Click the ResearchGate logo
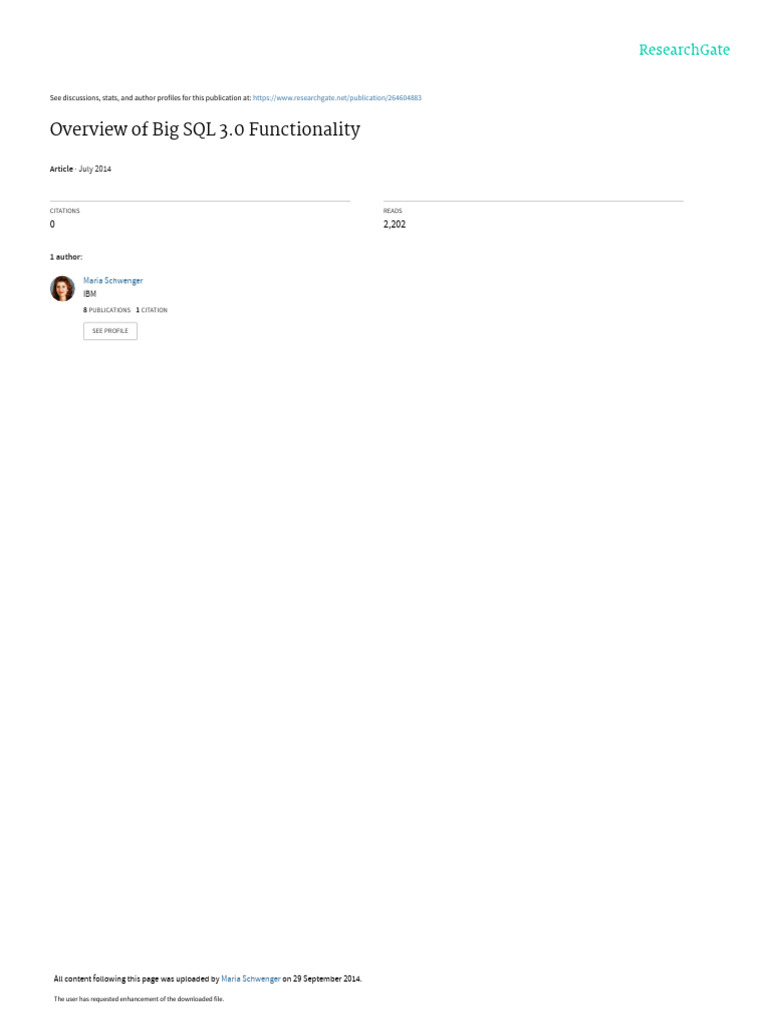Image resolution: width=768 pixels, height=1024 pixels. click(x=684, y=50)
